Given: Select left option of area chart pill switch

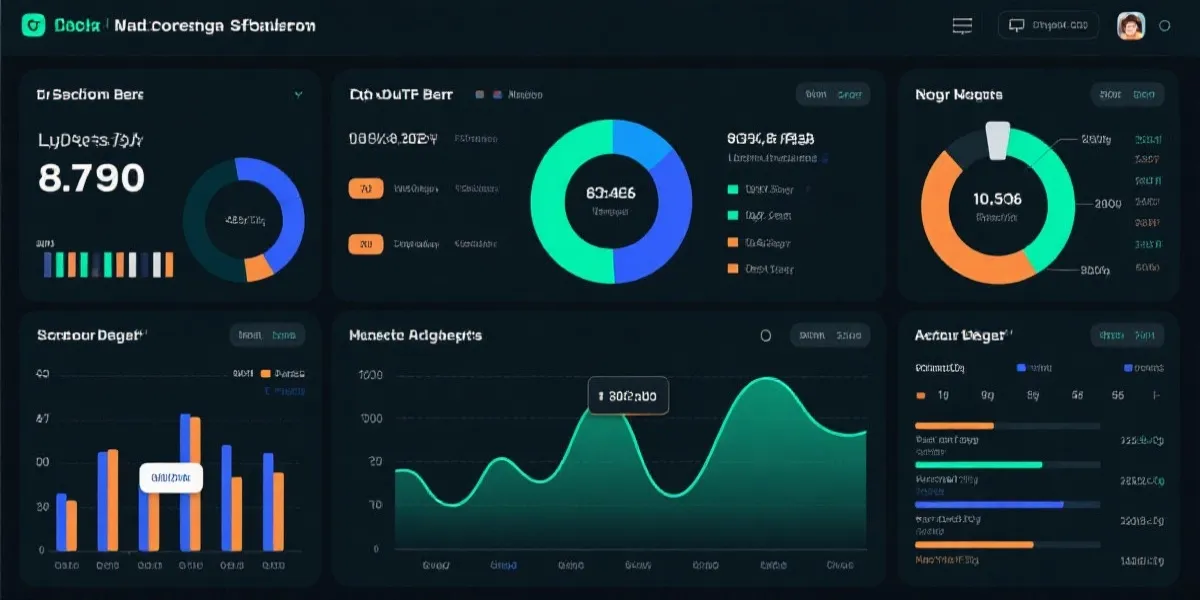Looking at the screenshot, I should click(812, 336).
